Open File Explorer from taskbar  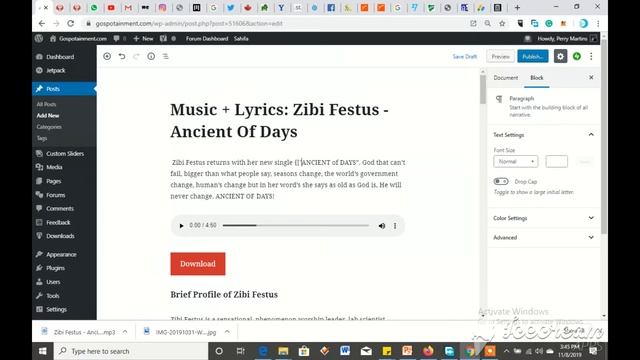tap(283, 351)
